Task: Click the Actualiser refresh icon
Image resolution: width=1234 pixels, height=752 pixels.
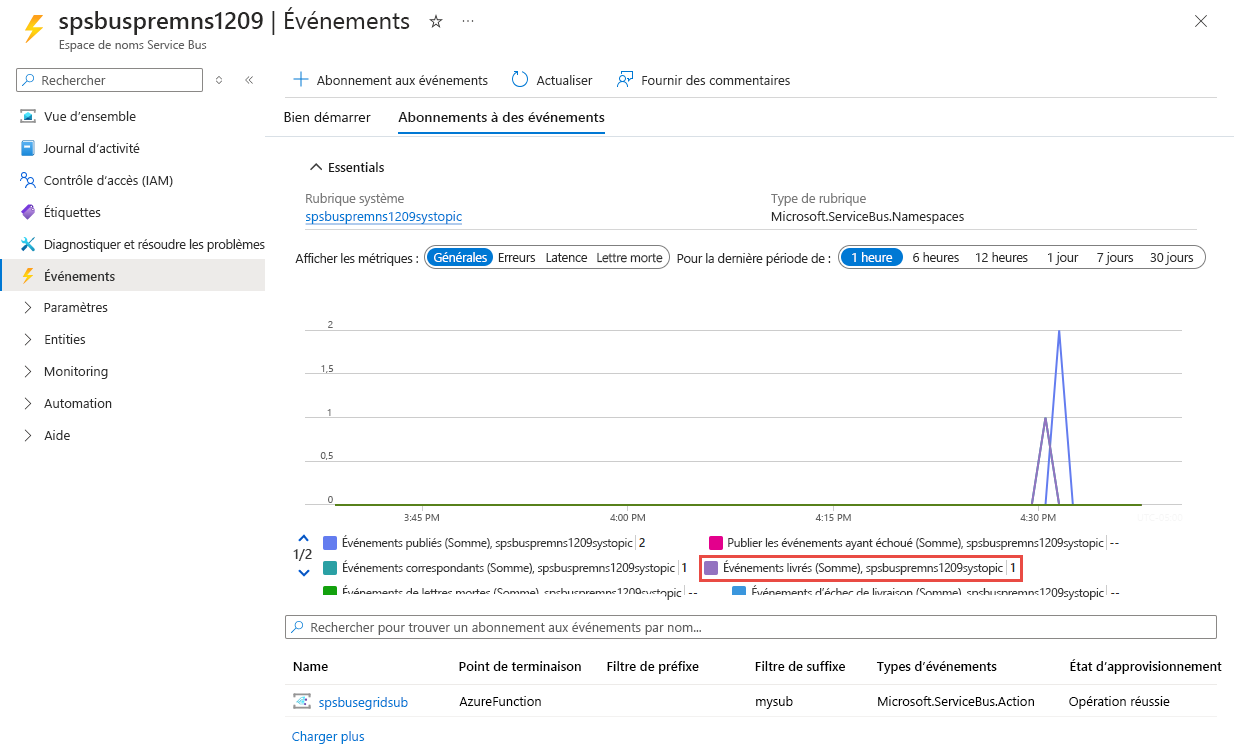Action: point(520,79)
